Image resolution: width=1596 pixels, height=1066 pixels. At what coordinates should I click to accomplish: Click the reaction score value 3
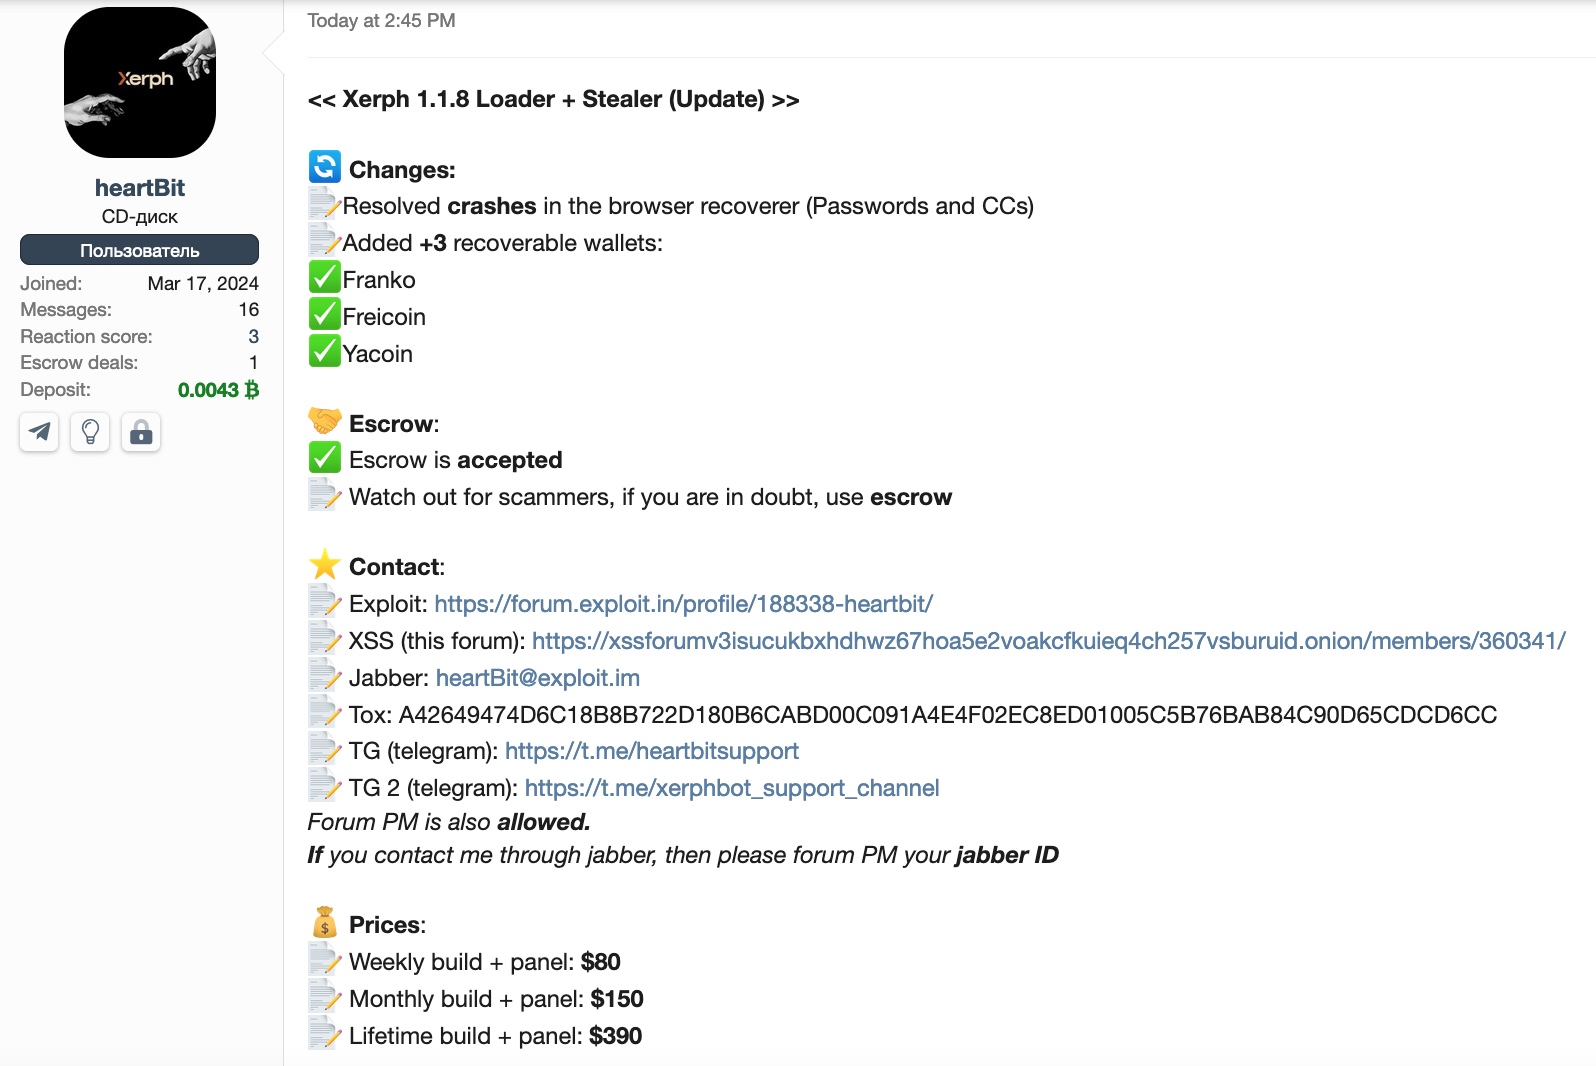254,337
